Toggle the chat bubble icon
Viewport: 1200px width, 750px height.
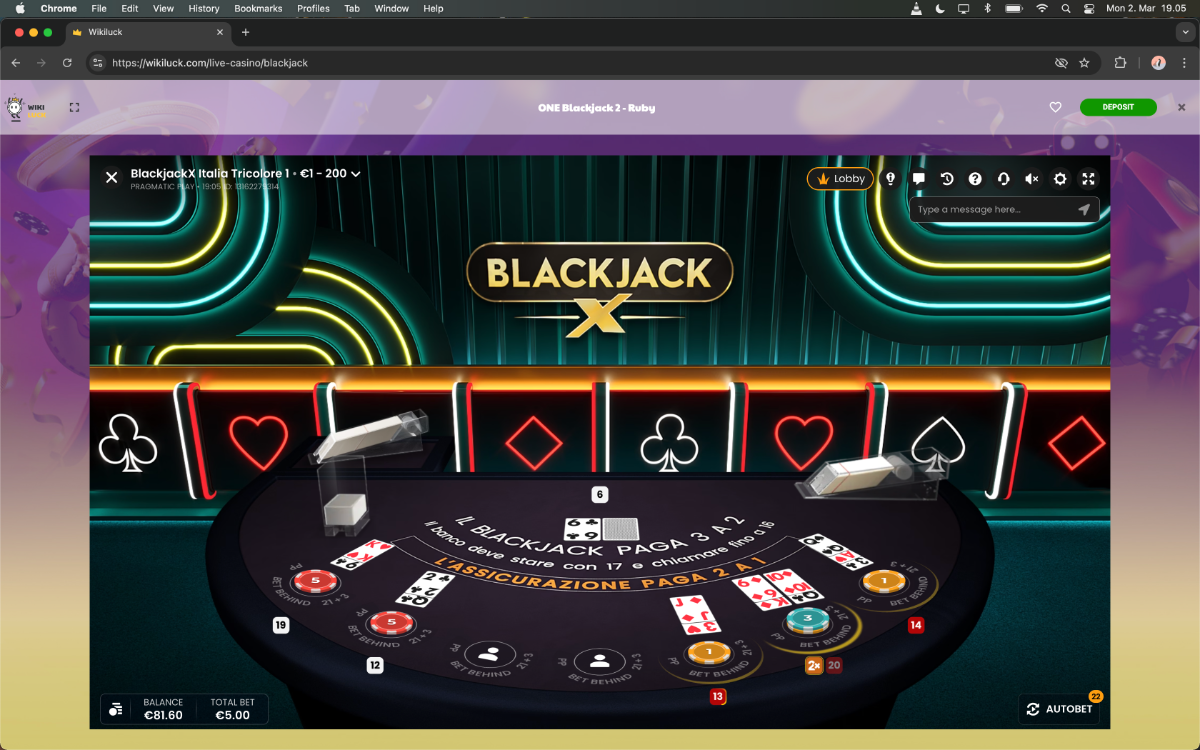tap(919, 179)
